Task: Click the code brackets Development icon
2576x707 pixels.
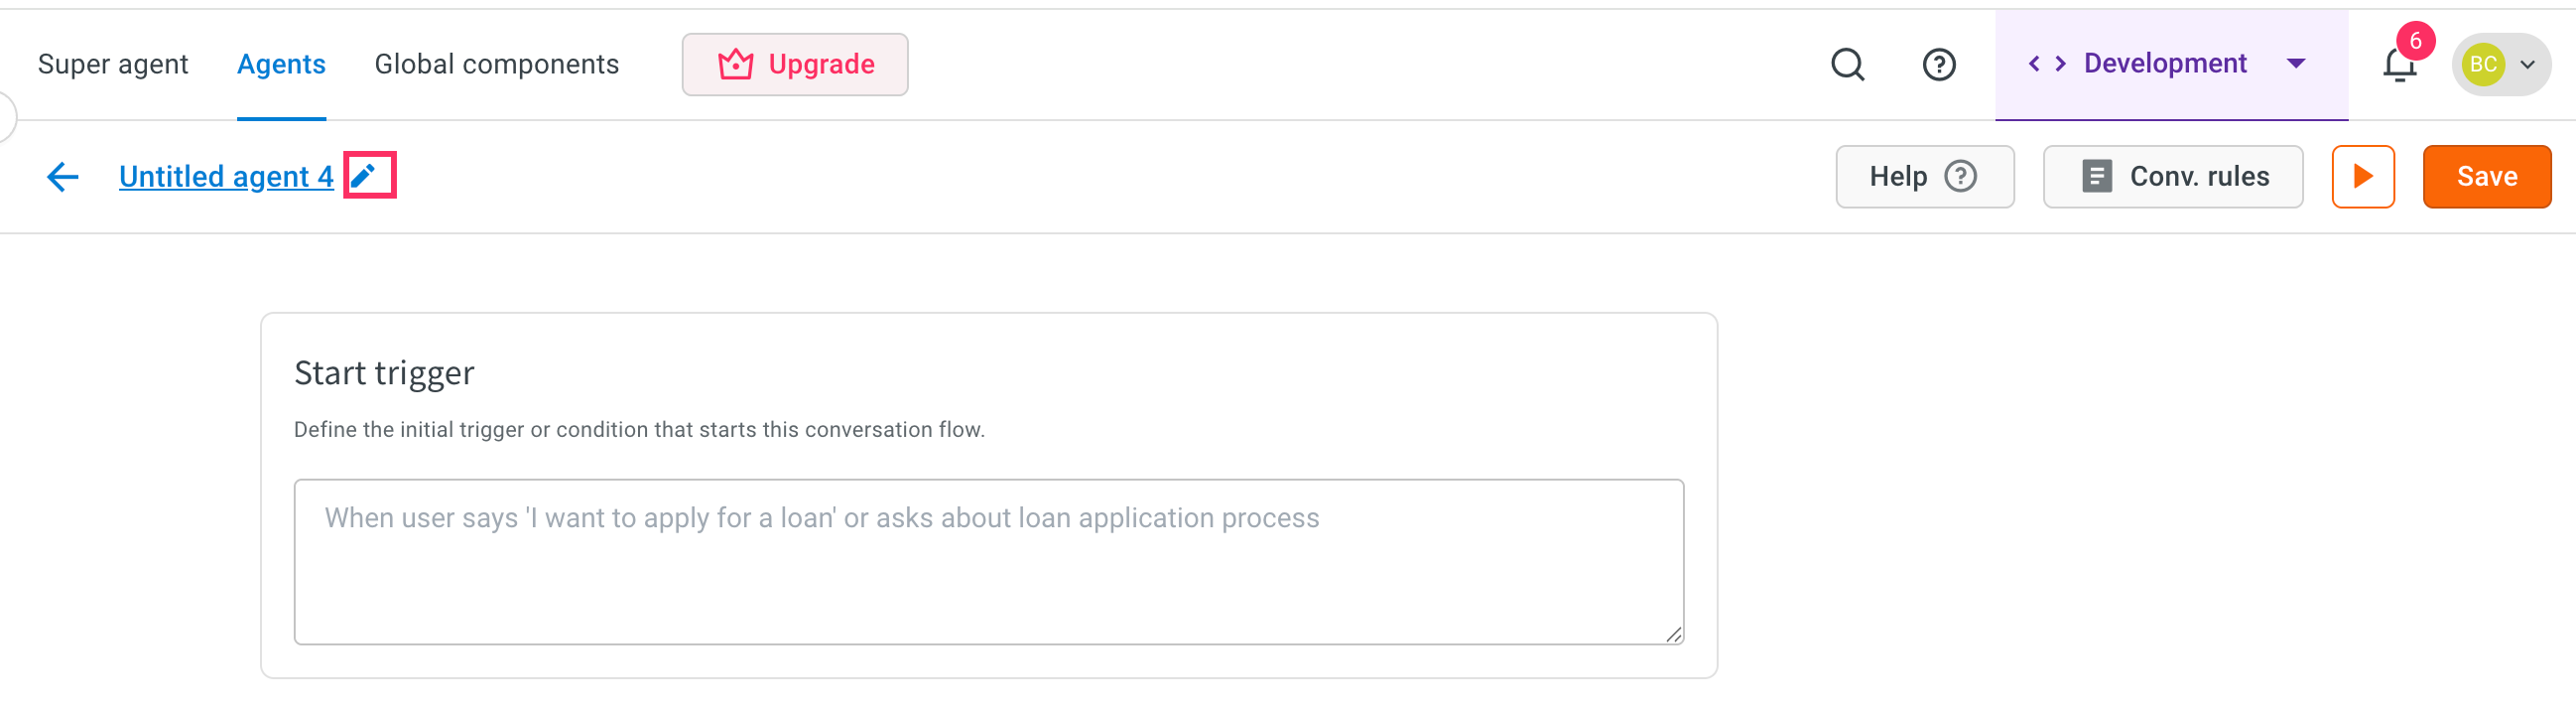Action: [x=2046, y=64]
